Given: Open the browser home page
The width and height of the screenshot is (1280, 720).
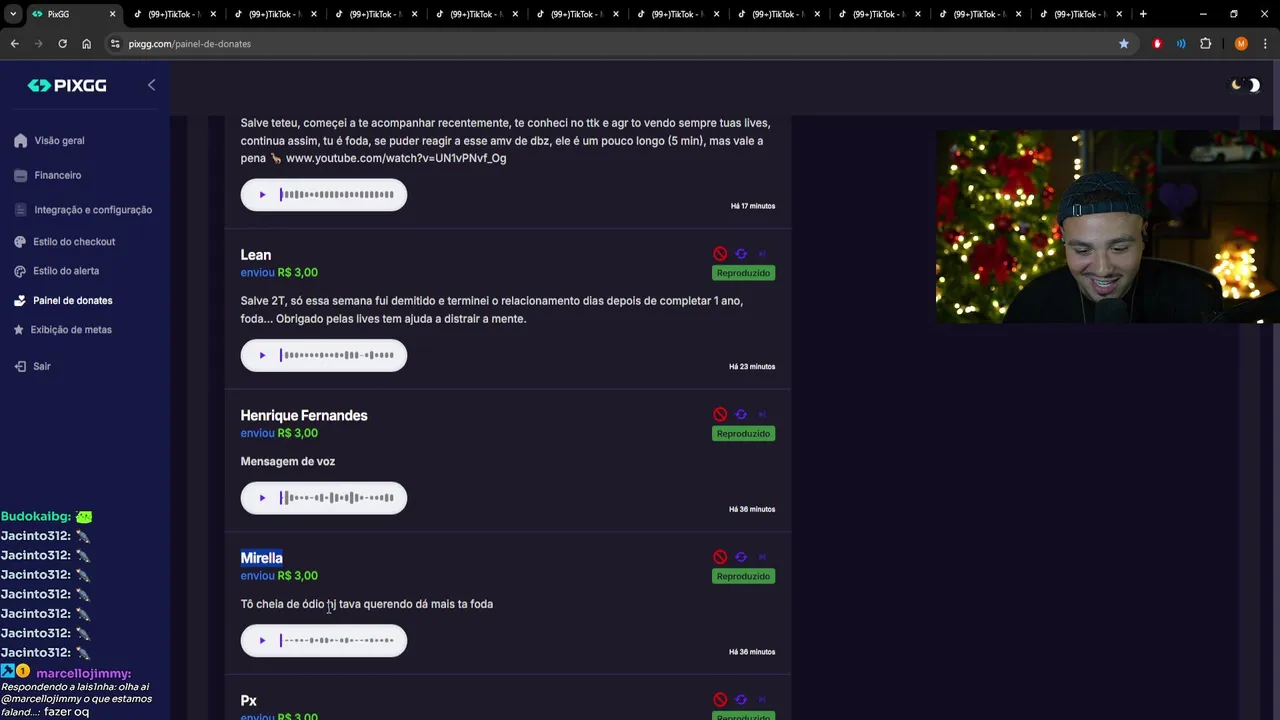Looking at the screenshot, I should pos(86,44).
